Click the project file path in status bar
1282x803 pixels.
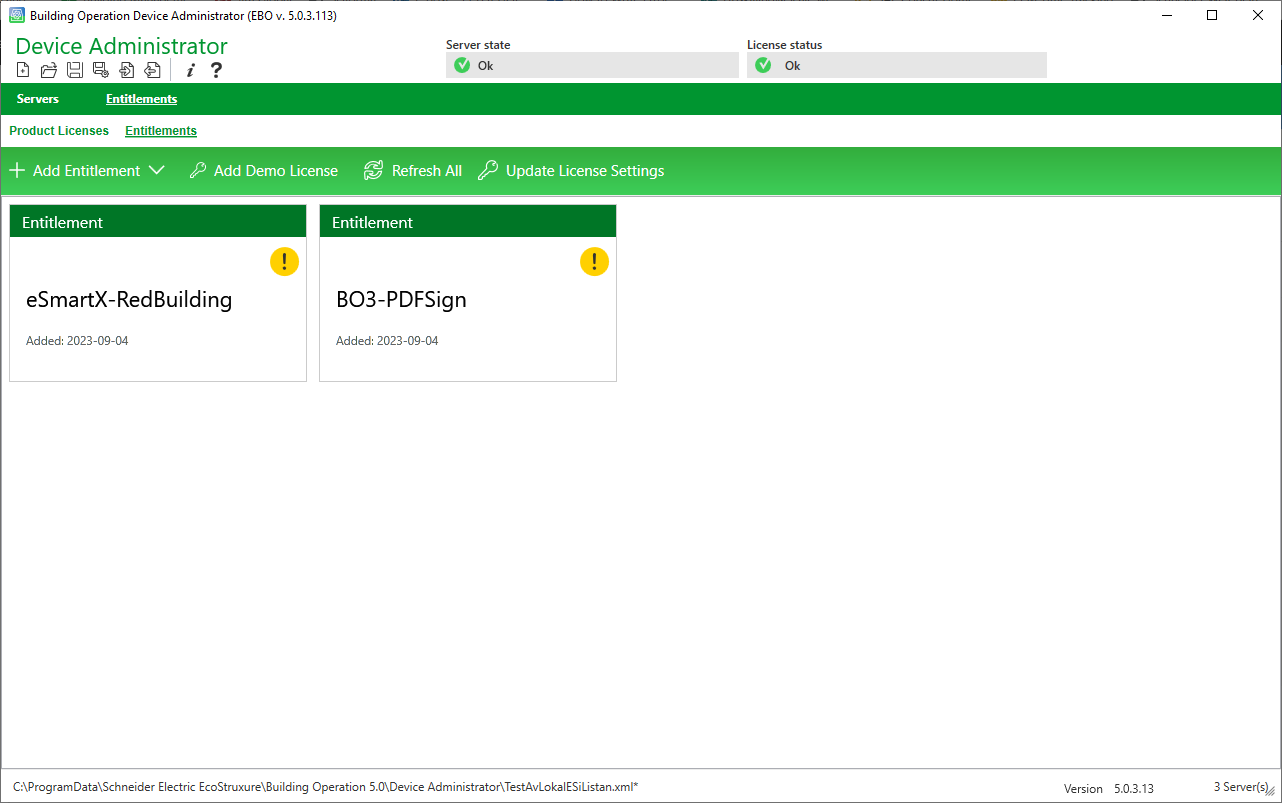325,787
